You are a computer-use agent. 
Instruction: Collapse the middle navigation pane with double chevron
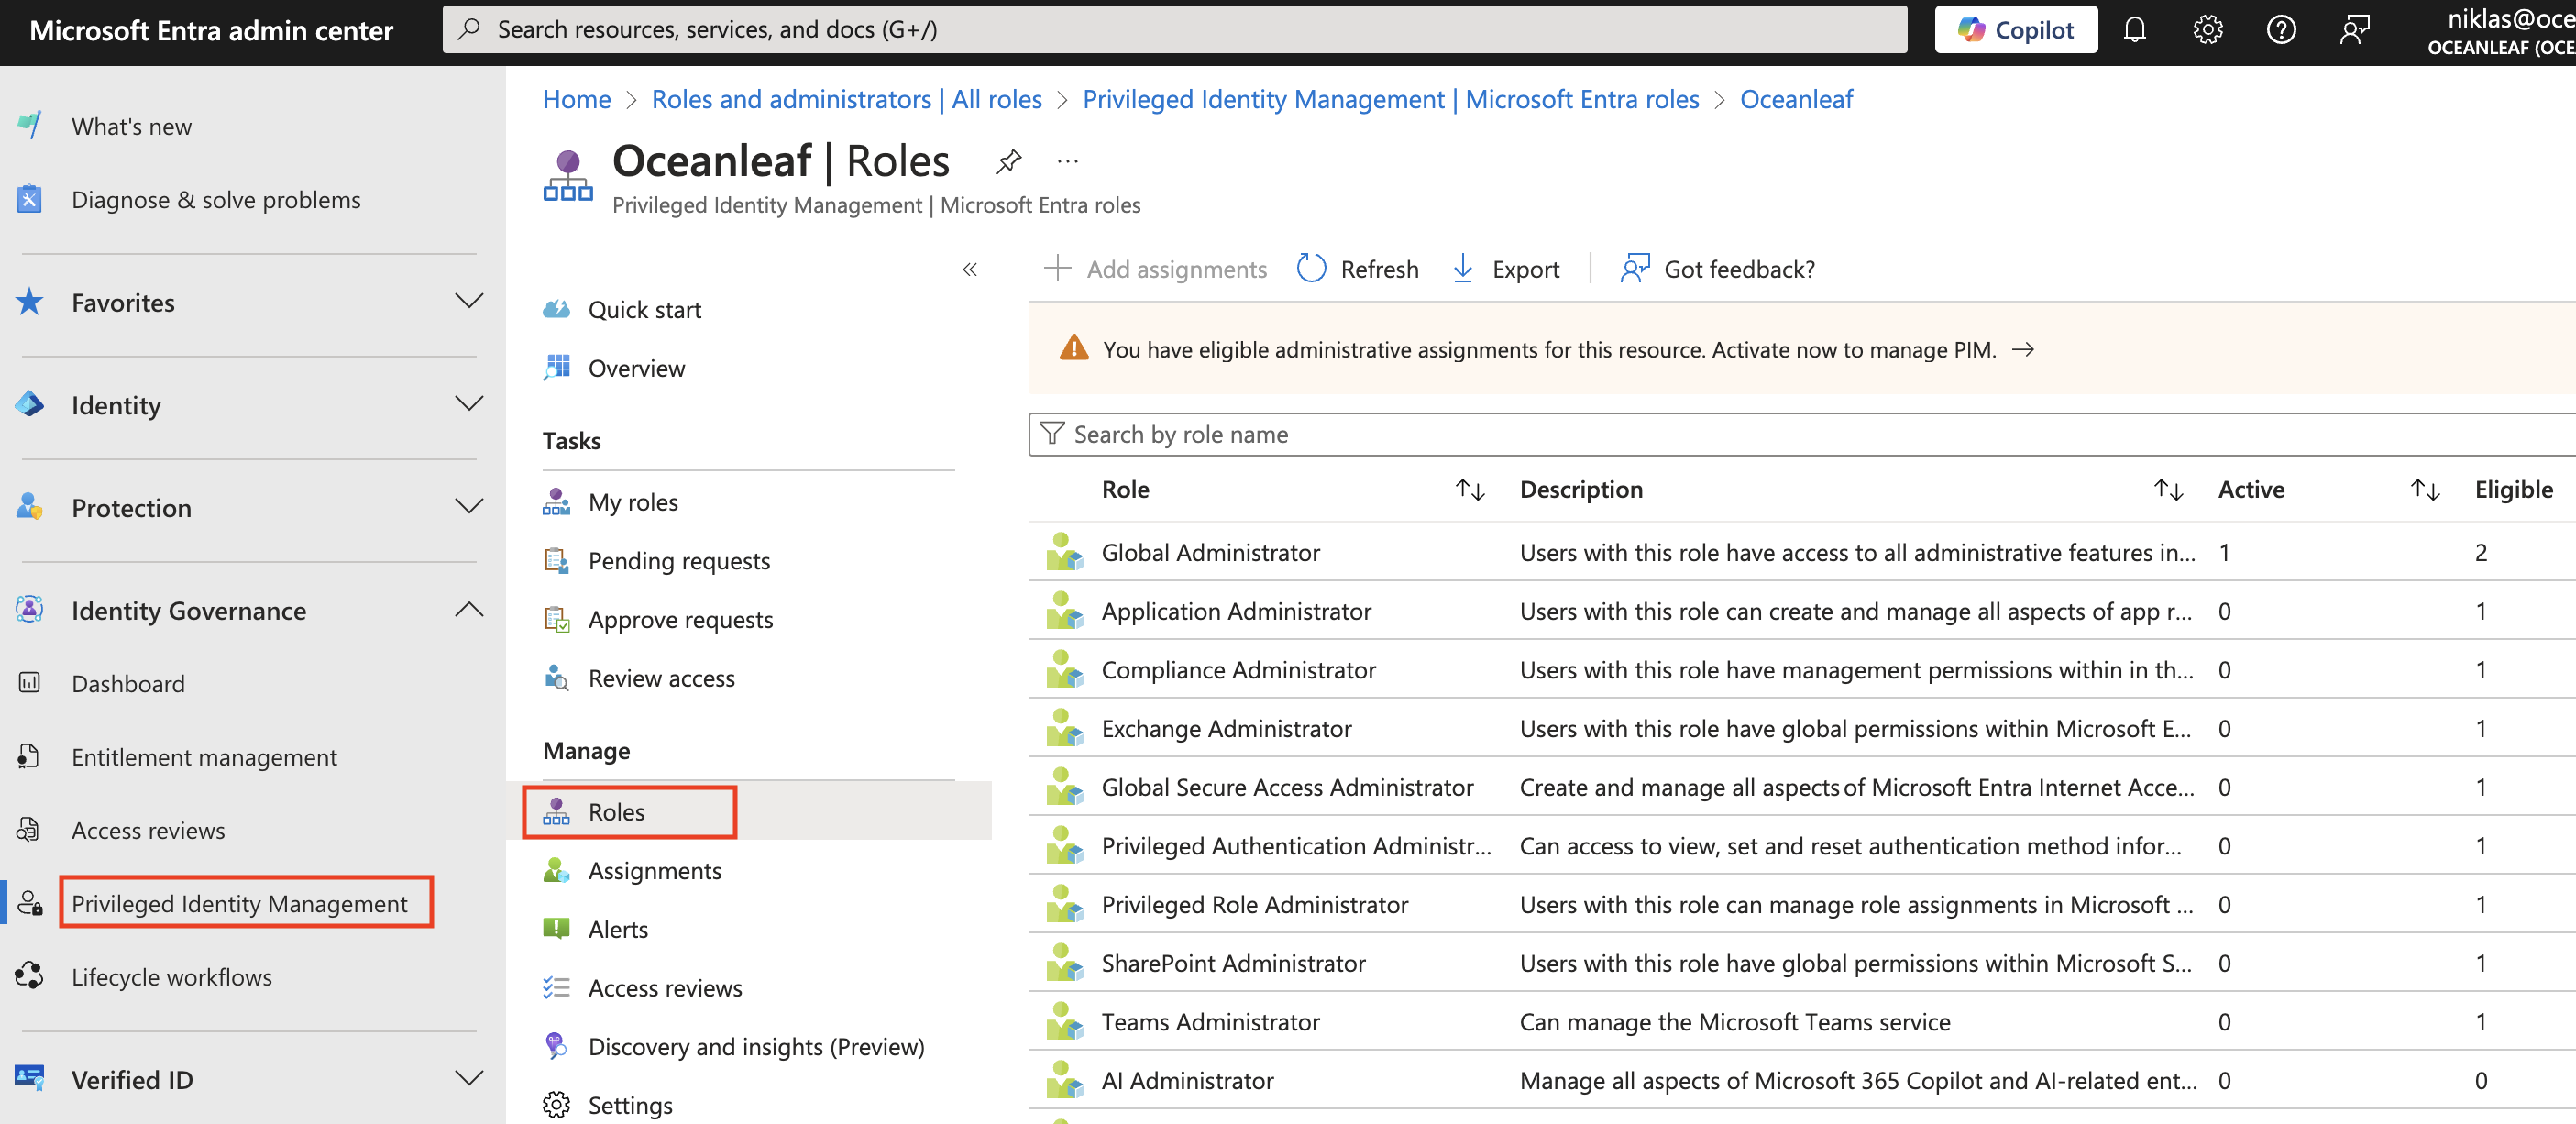968,269
